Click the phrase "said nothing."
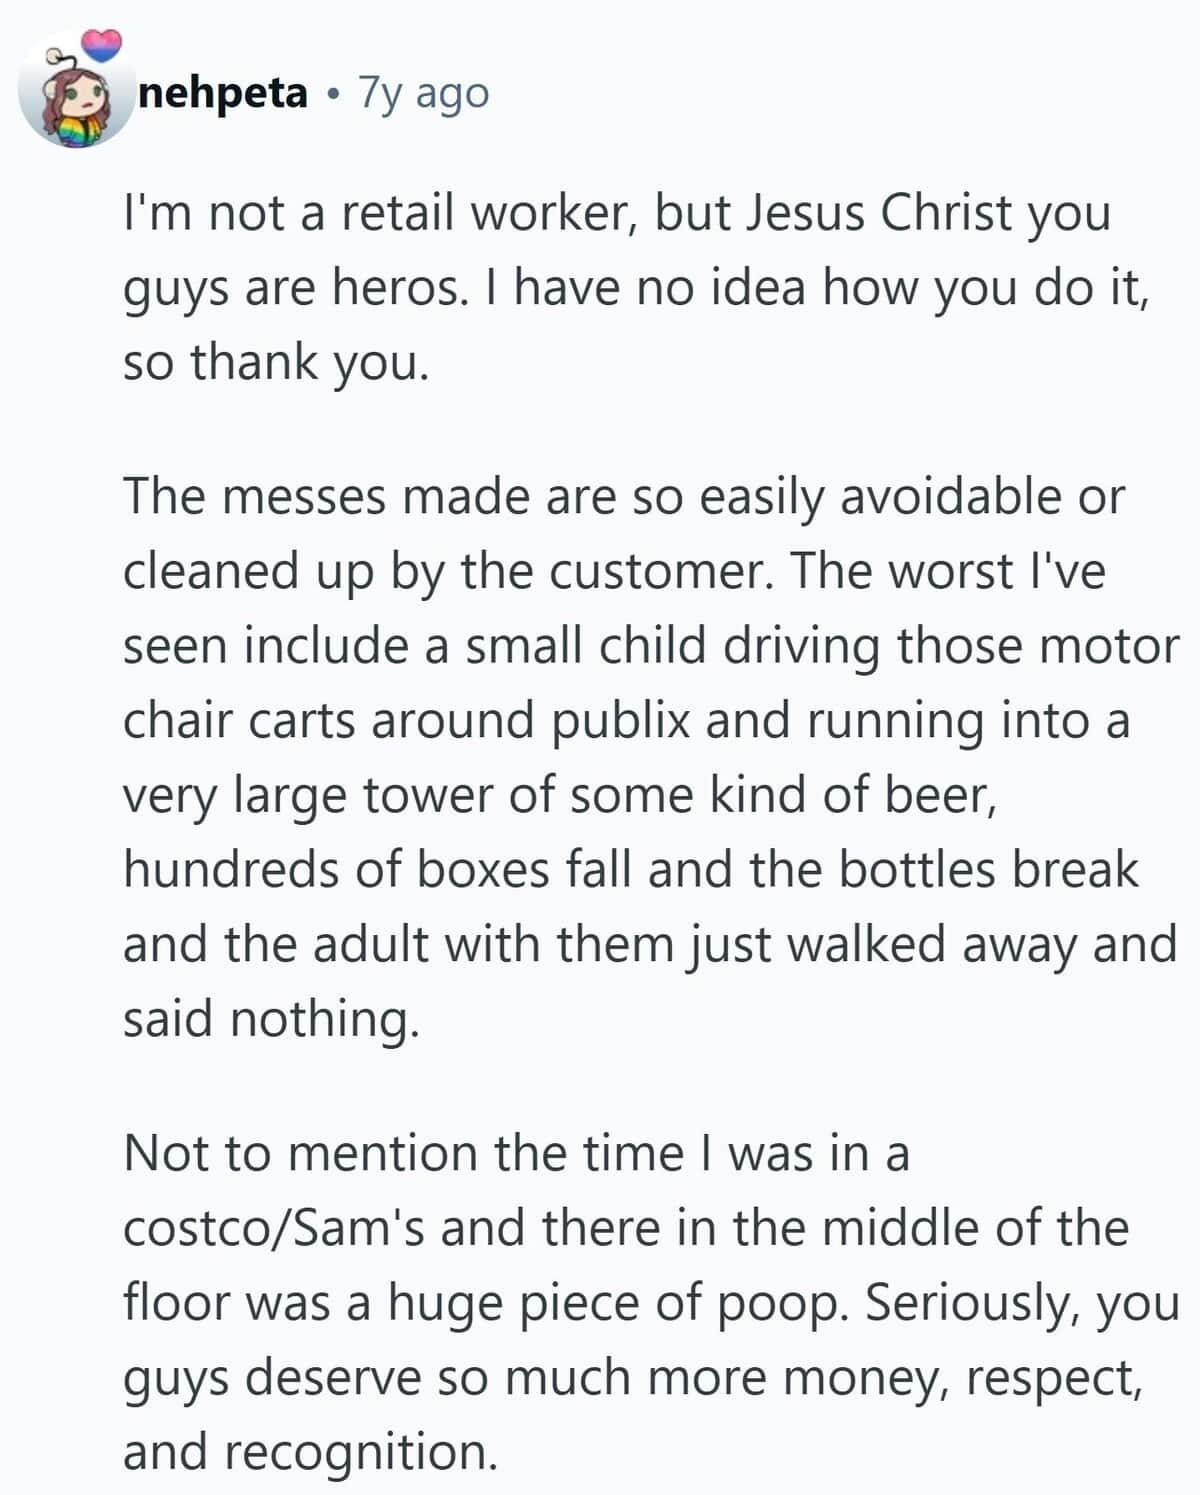 (268, 1018)
